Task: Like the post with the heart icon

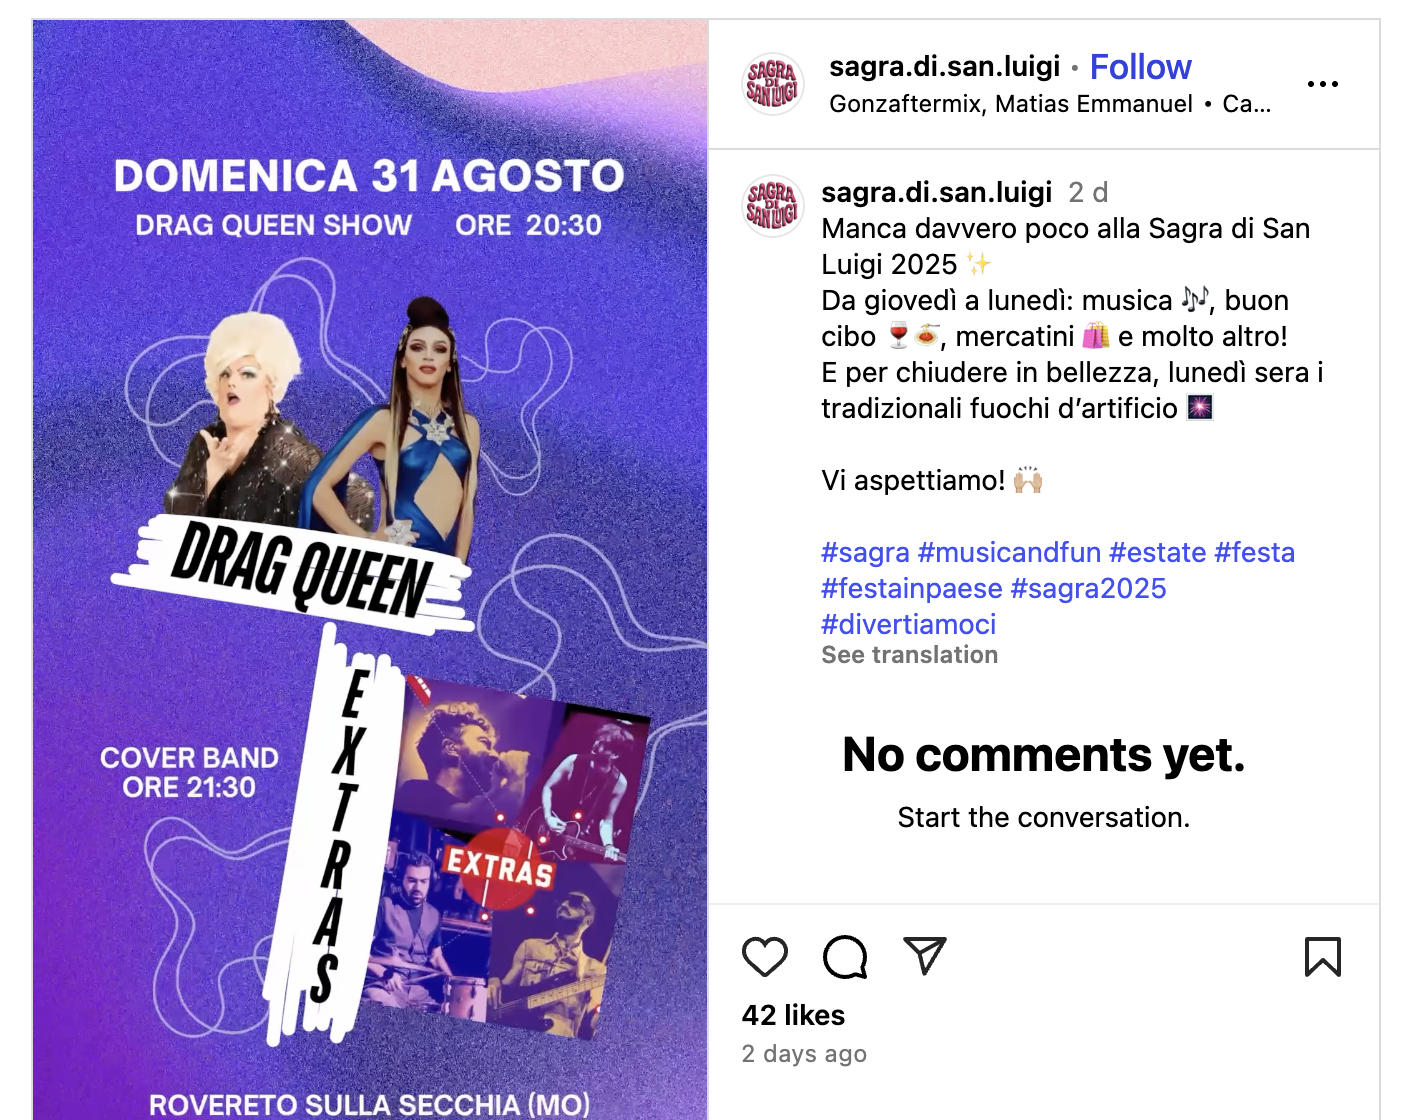Action: point(765,957)
